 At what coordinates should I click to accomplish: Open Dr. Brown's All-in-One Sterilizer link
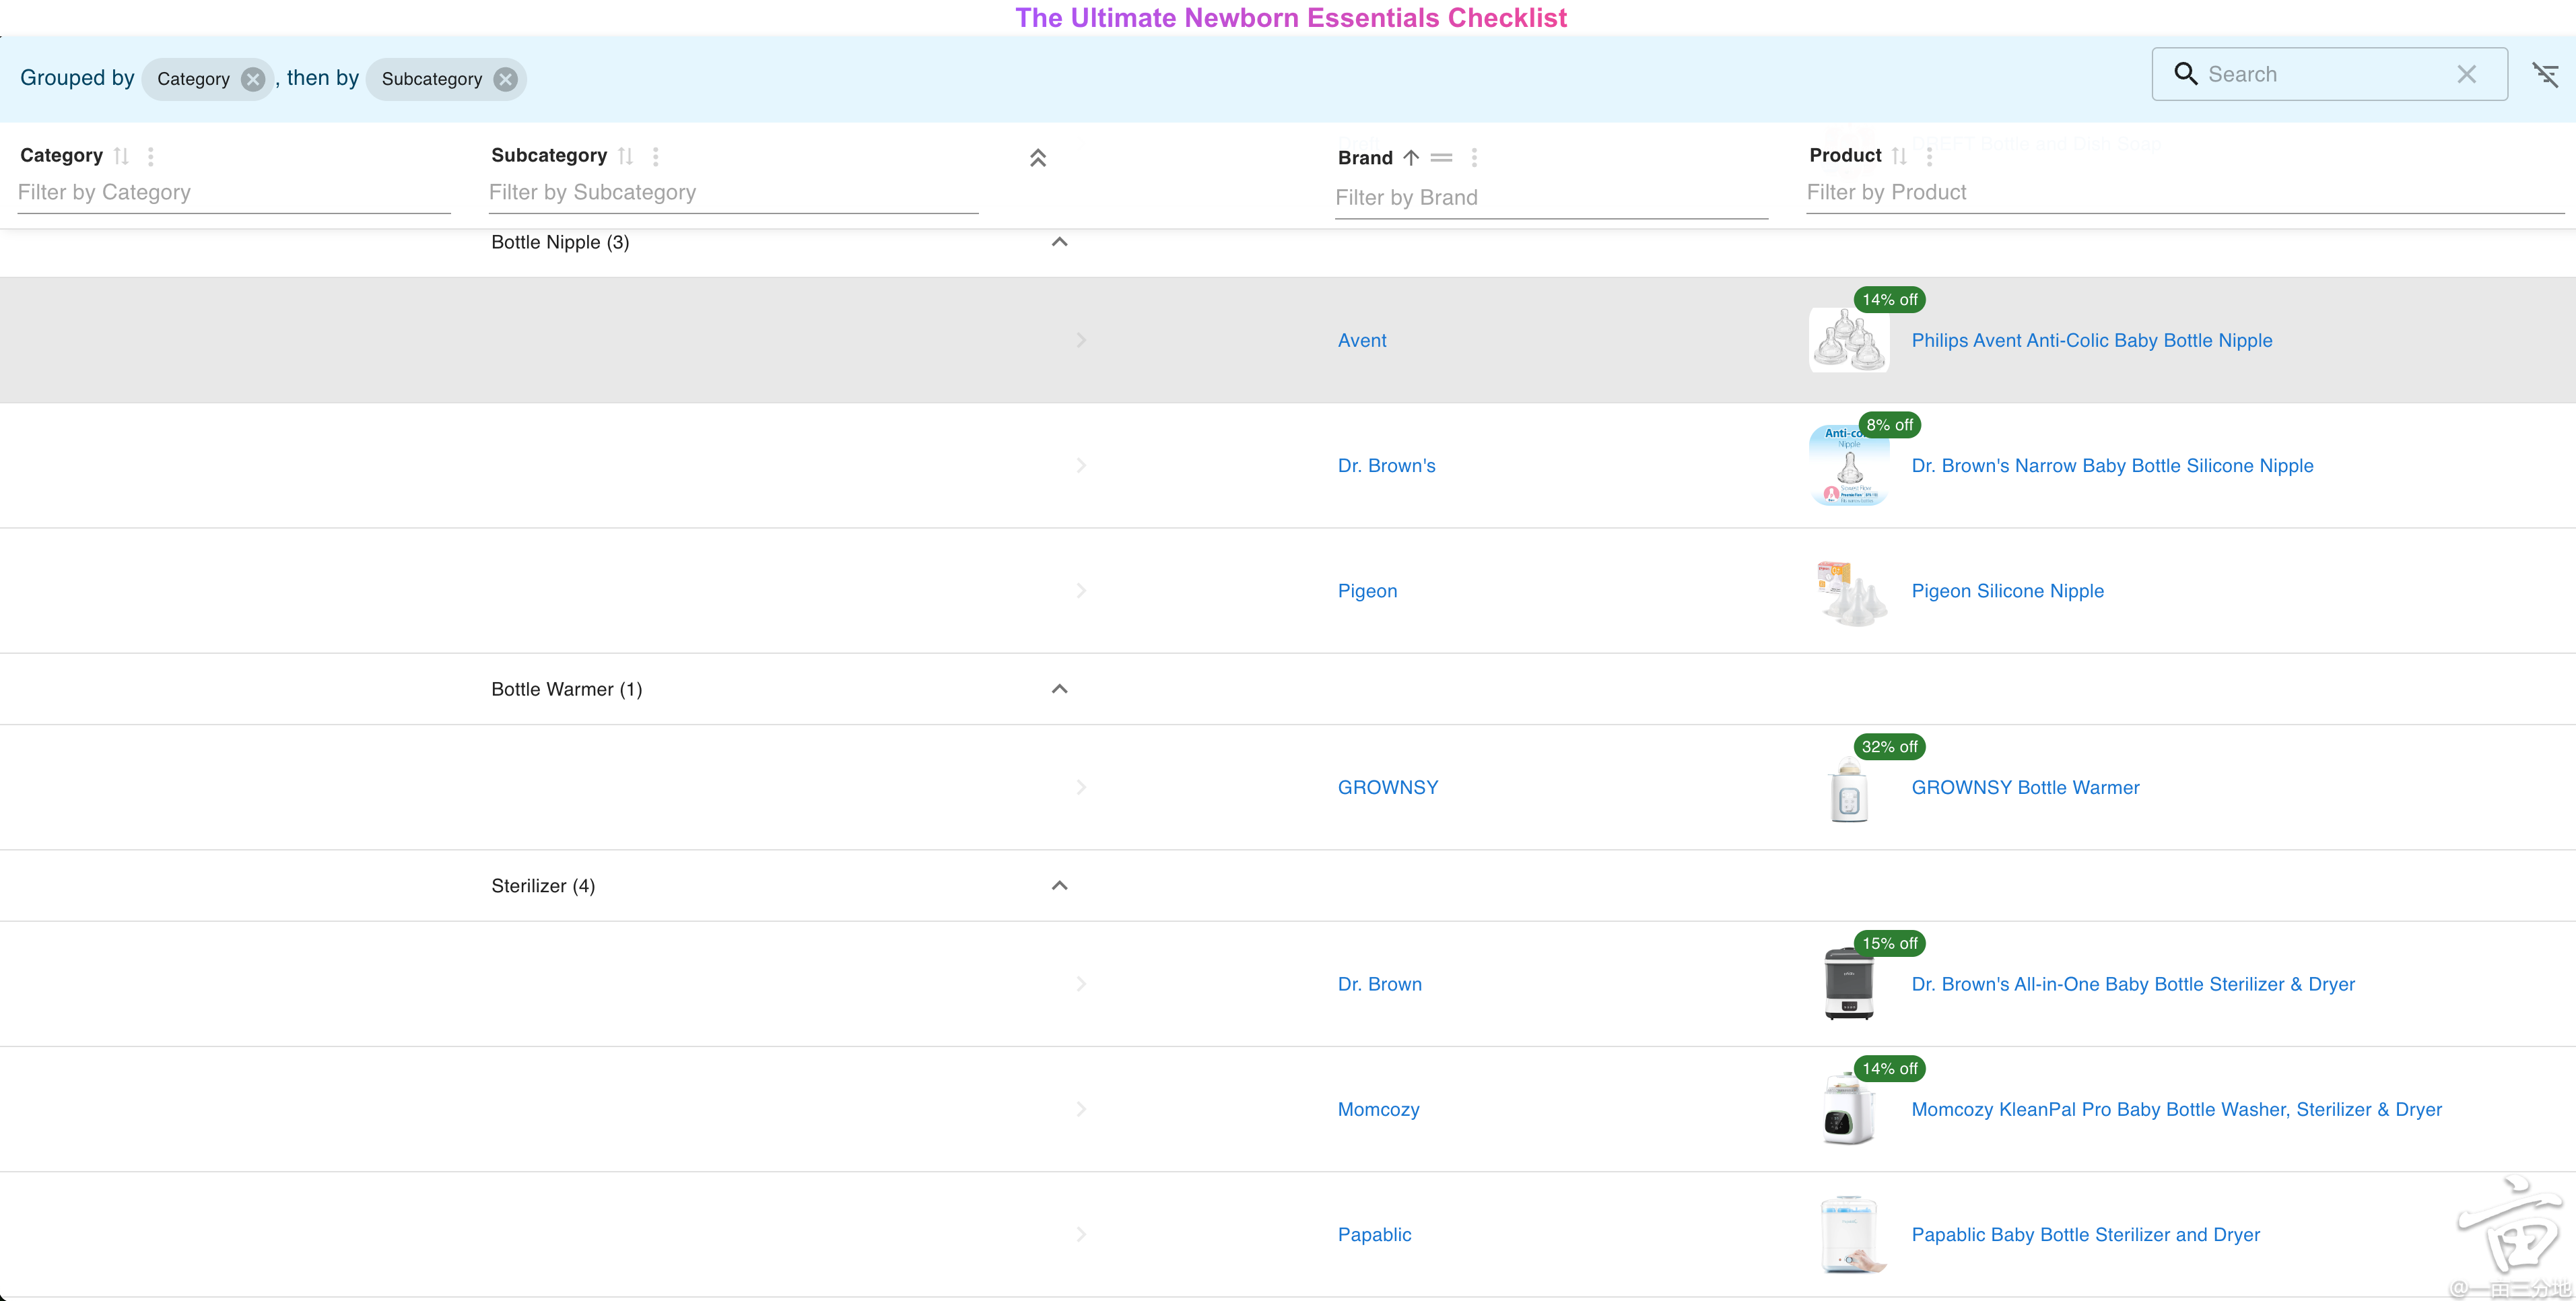click(2133, 984)
